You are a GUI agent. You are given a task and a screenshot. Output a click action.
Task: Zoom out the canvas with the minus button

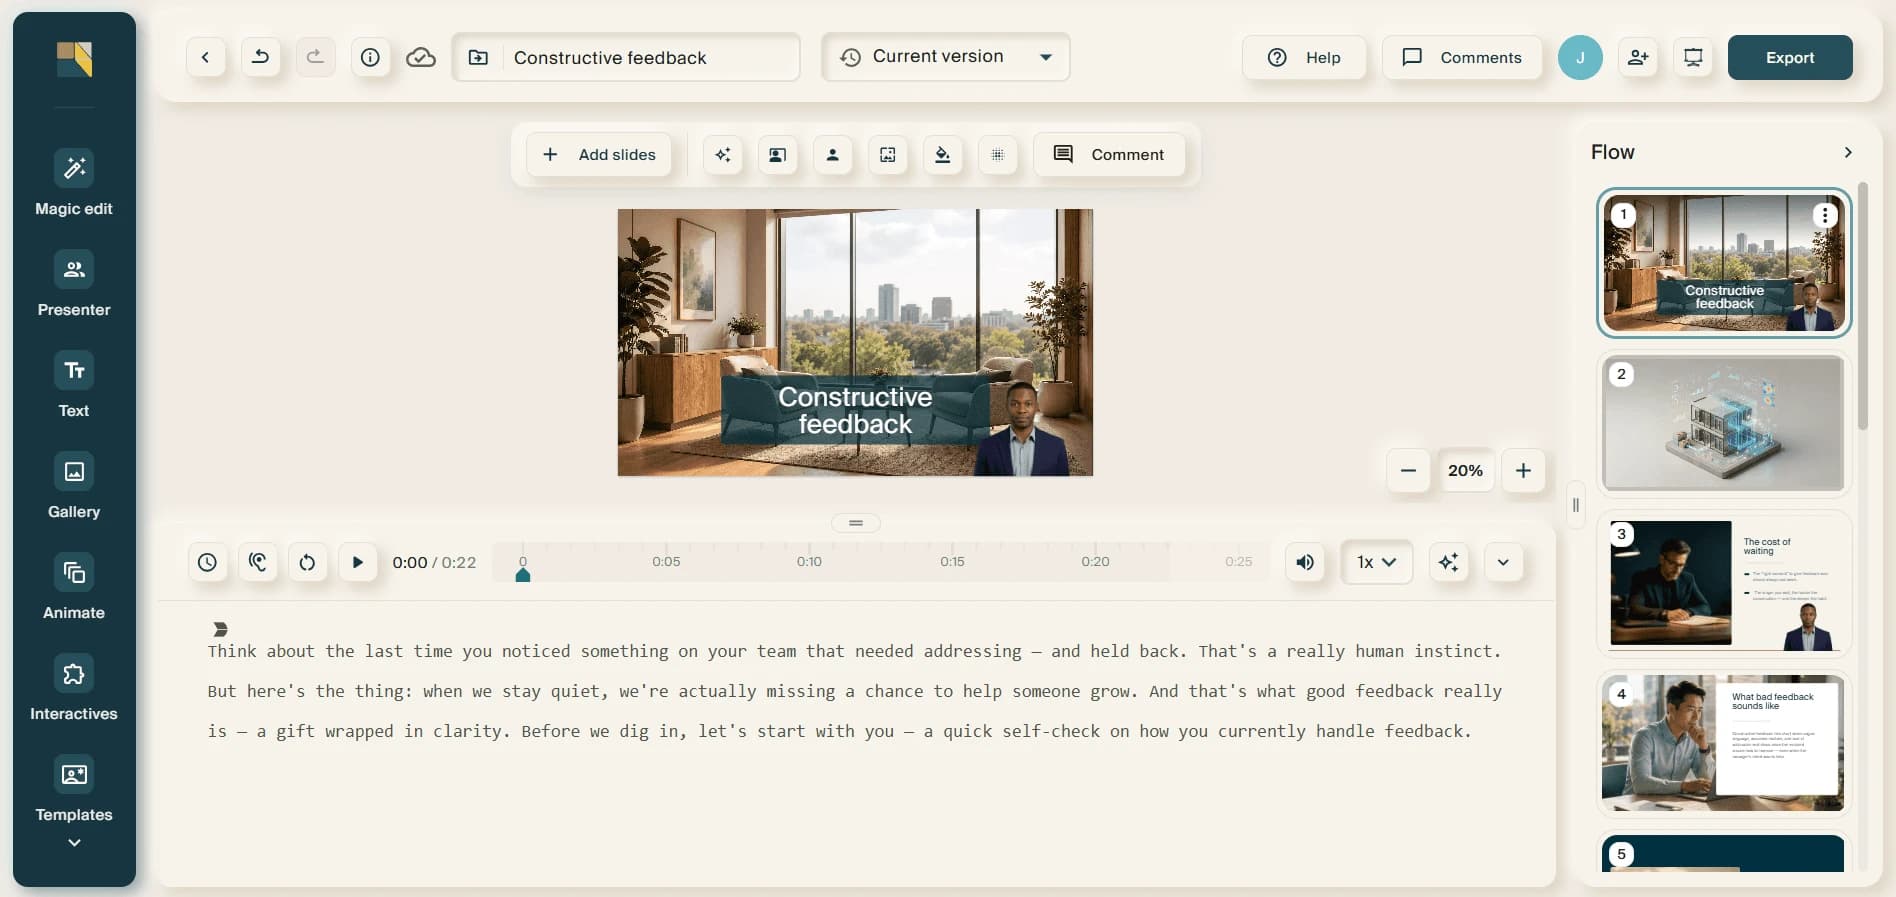(1408, 471)
